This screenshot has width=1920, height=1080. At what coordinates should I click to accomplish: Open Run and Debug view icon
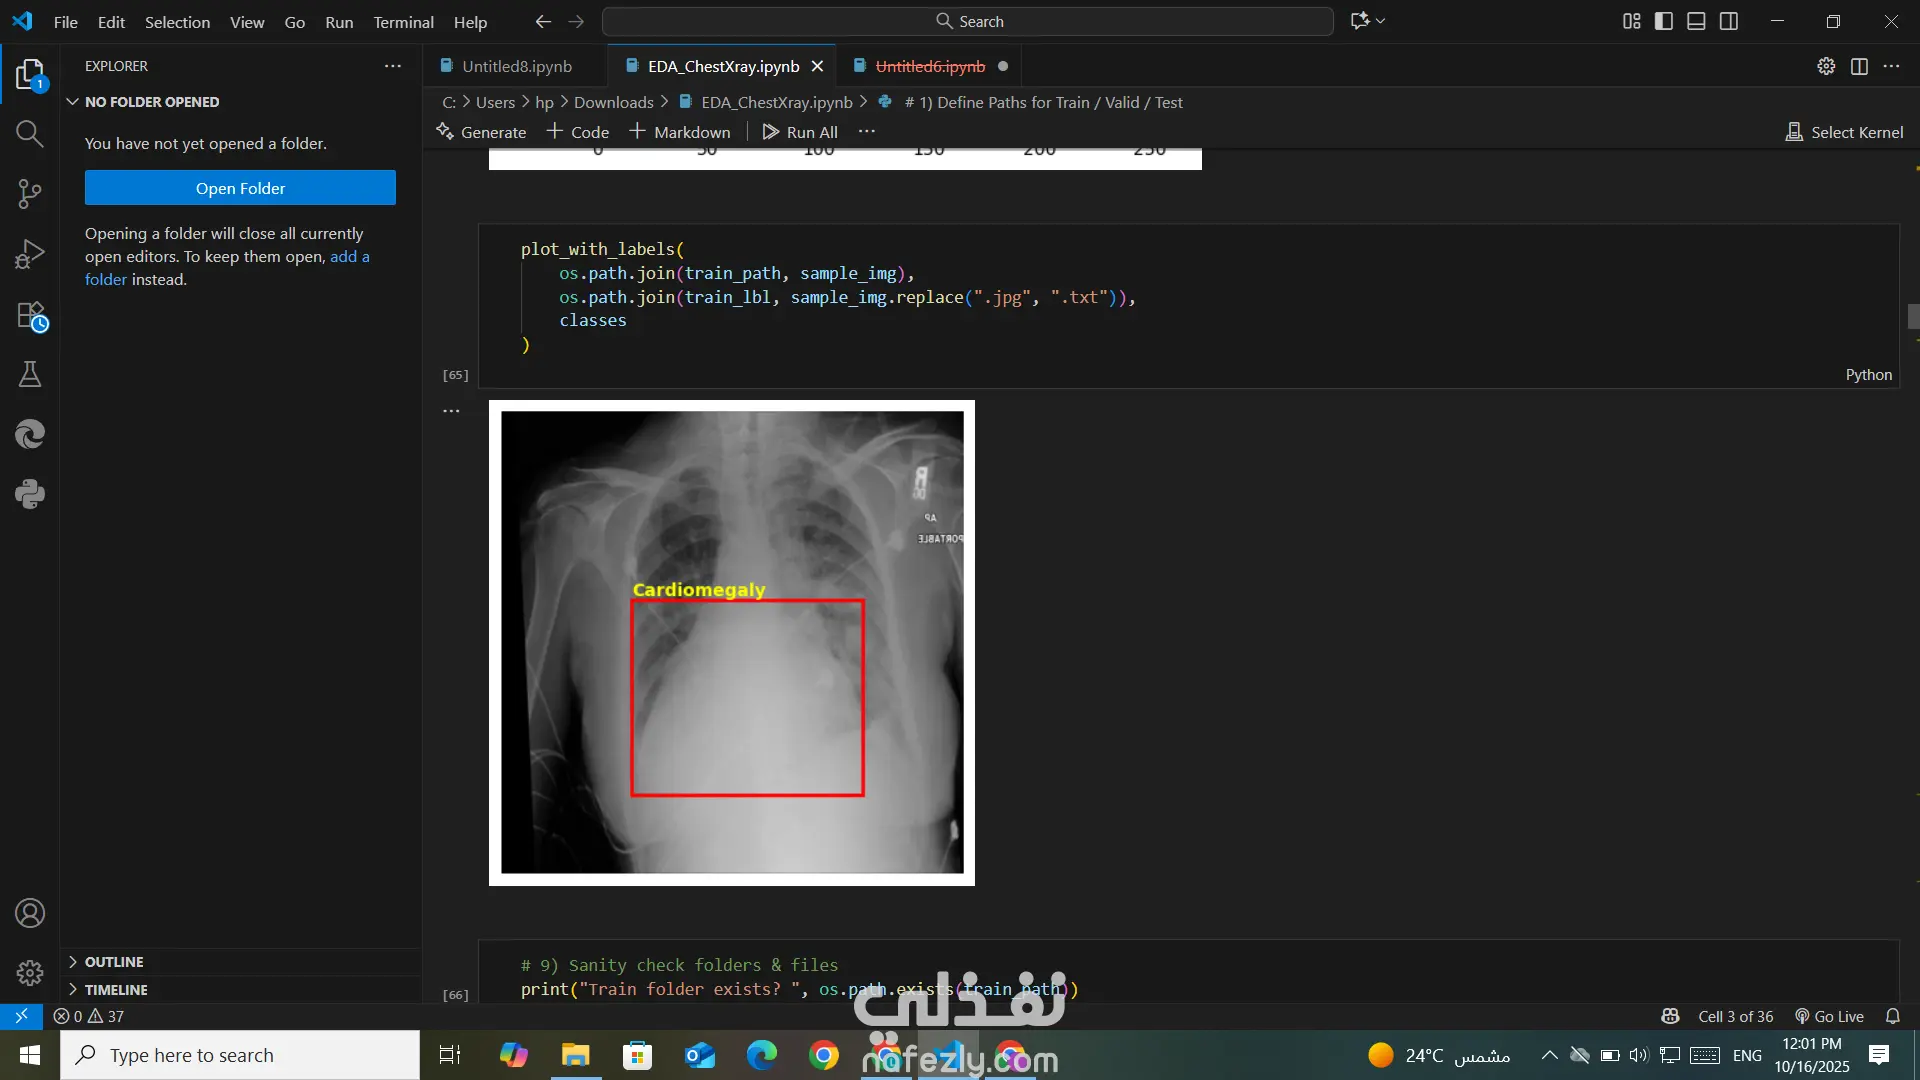tap(30, 254)
